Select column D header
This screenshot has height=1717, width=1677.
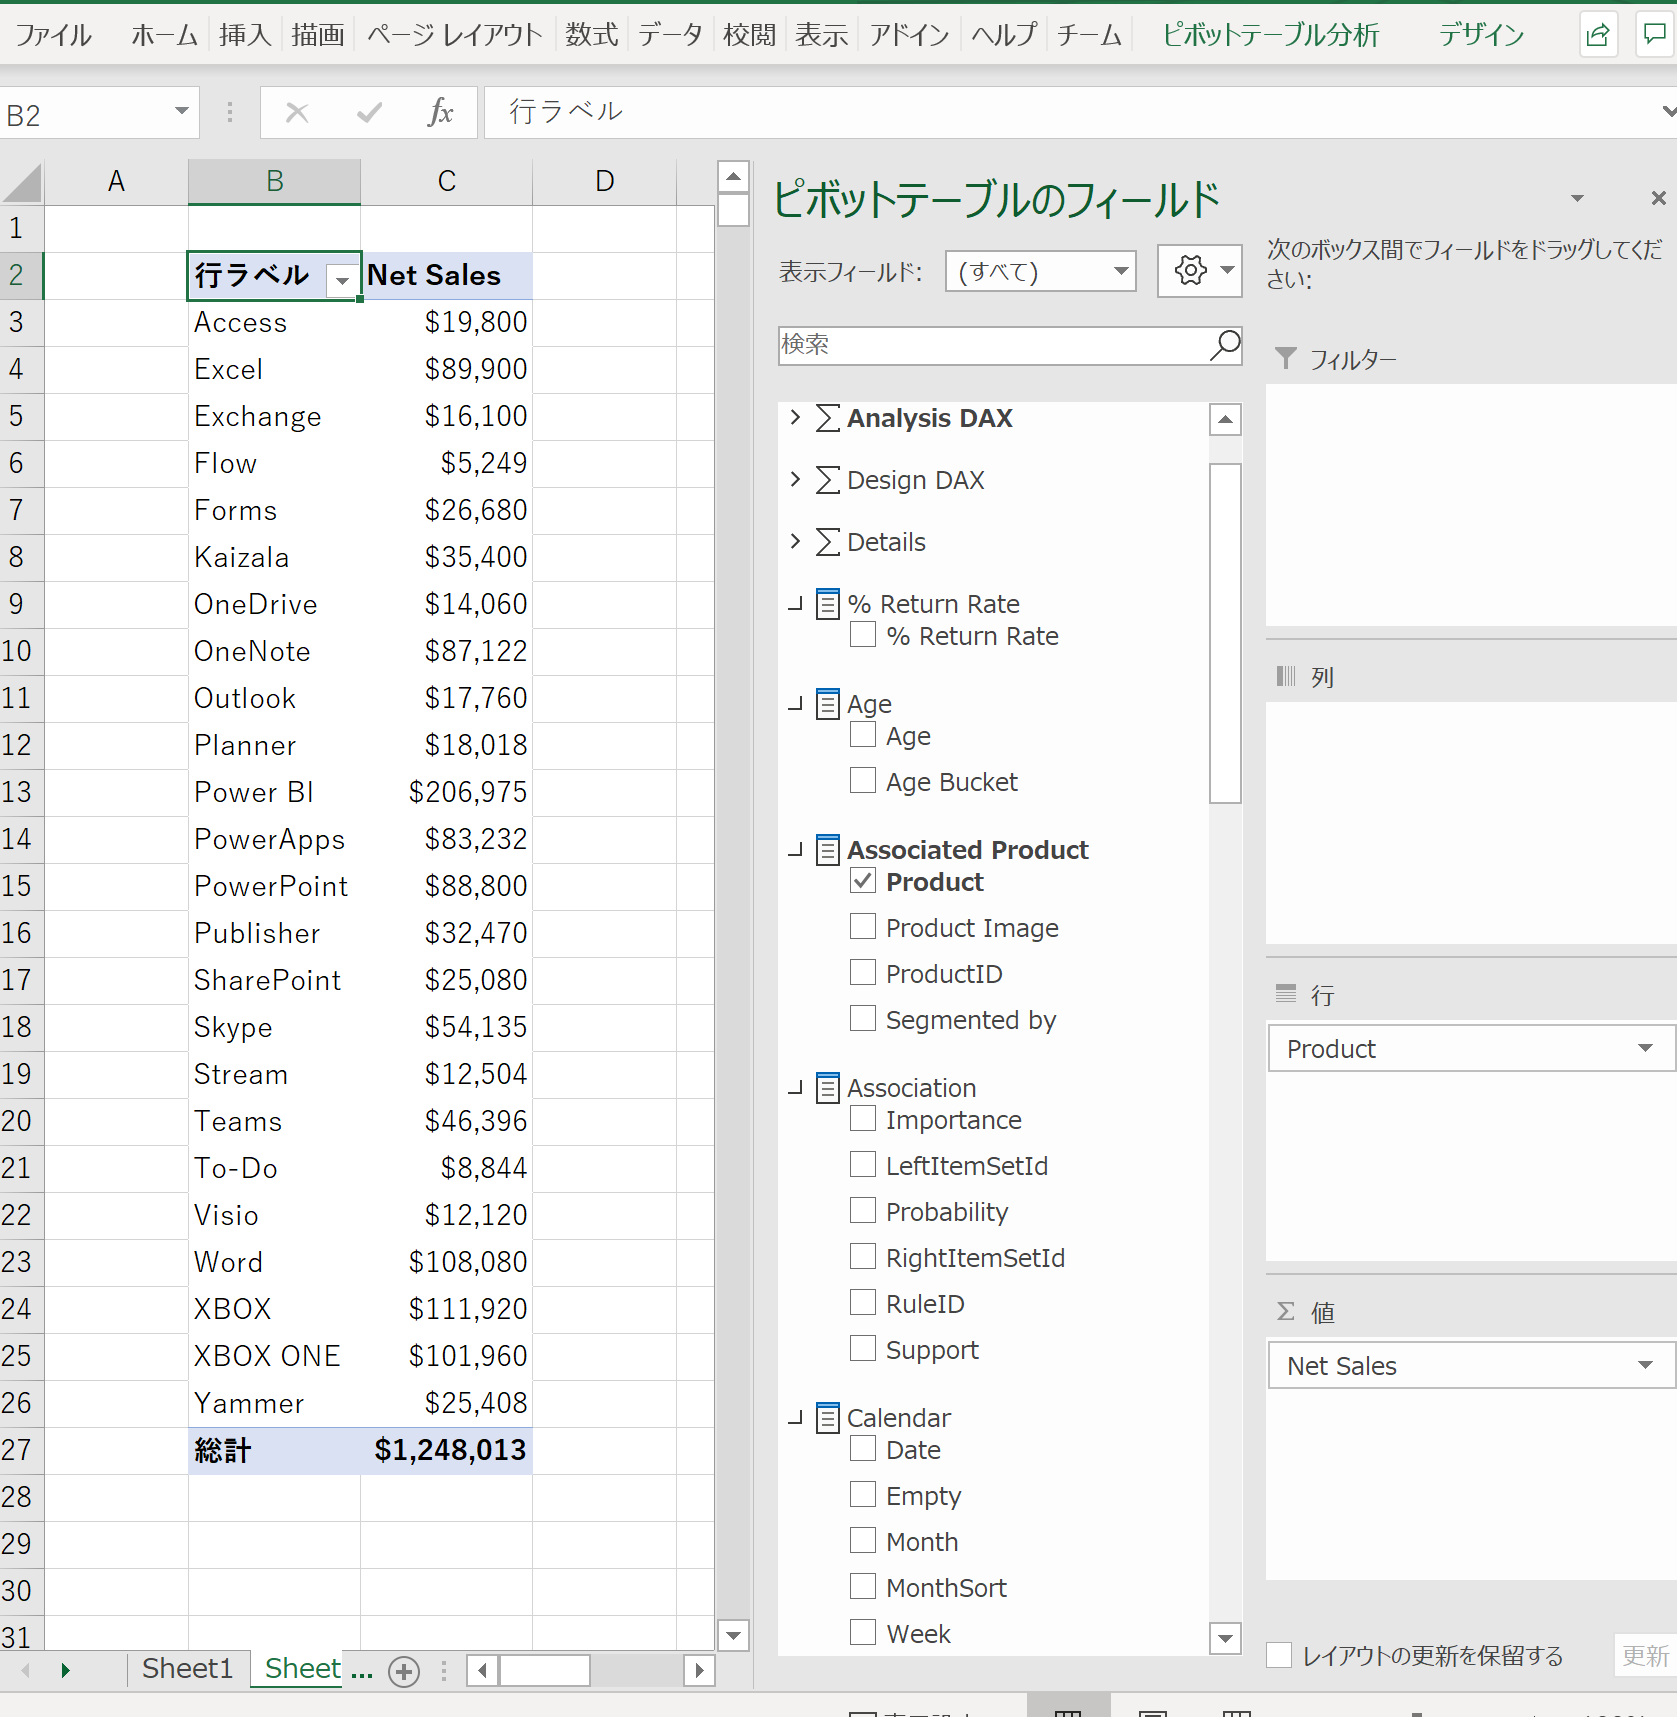tap(604, 182)
